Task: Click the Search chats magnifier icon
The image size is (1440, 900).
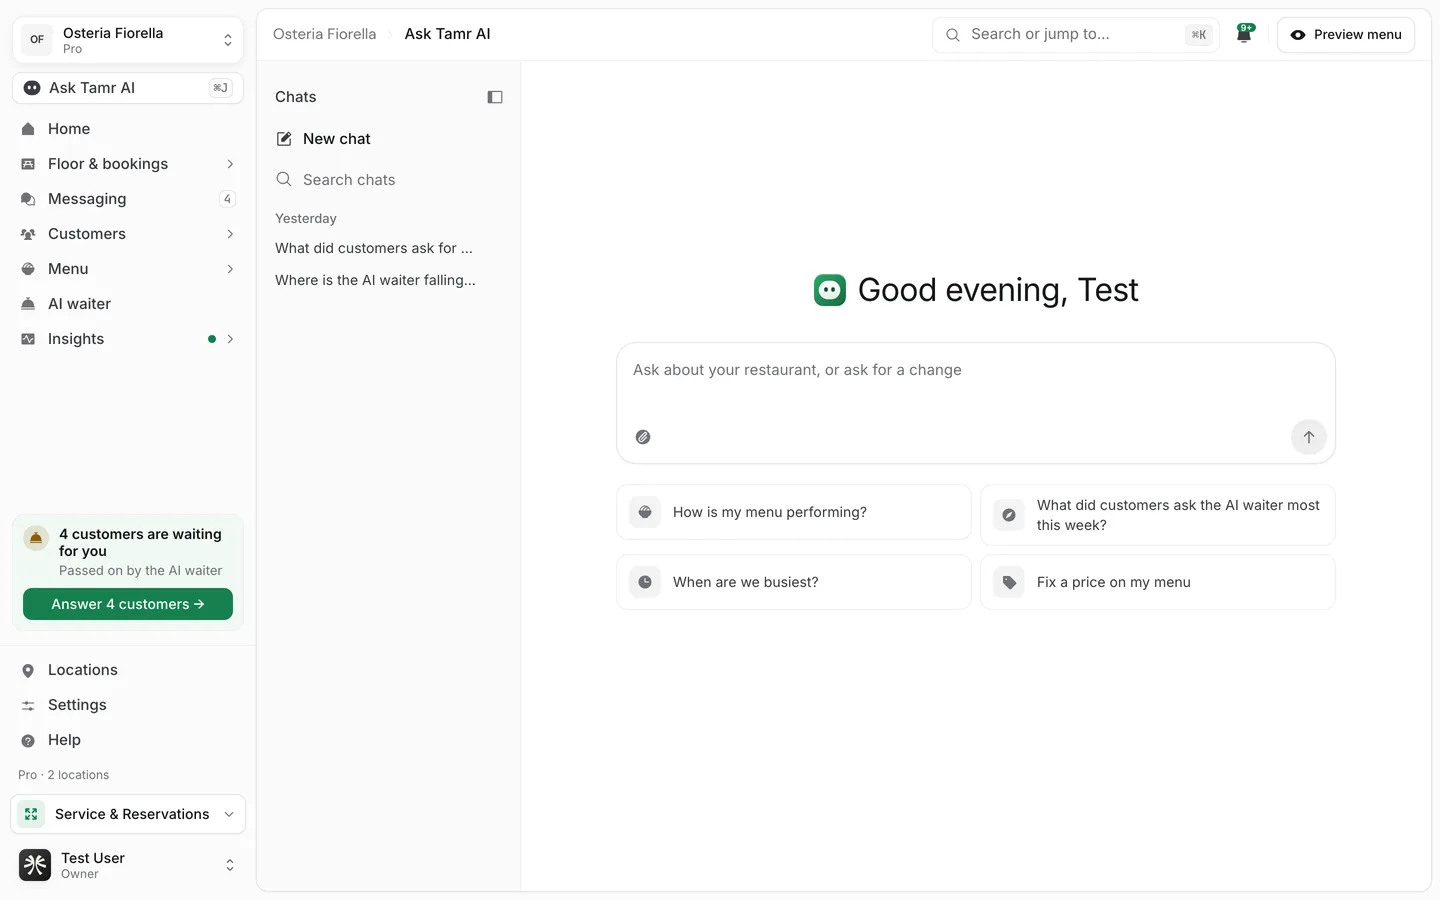Action: [x=284, y=180]
